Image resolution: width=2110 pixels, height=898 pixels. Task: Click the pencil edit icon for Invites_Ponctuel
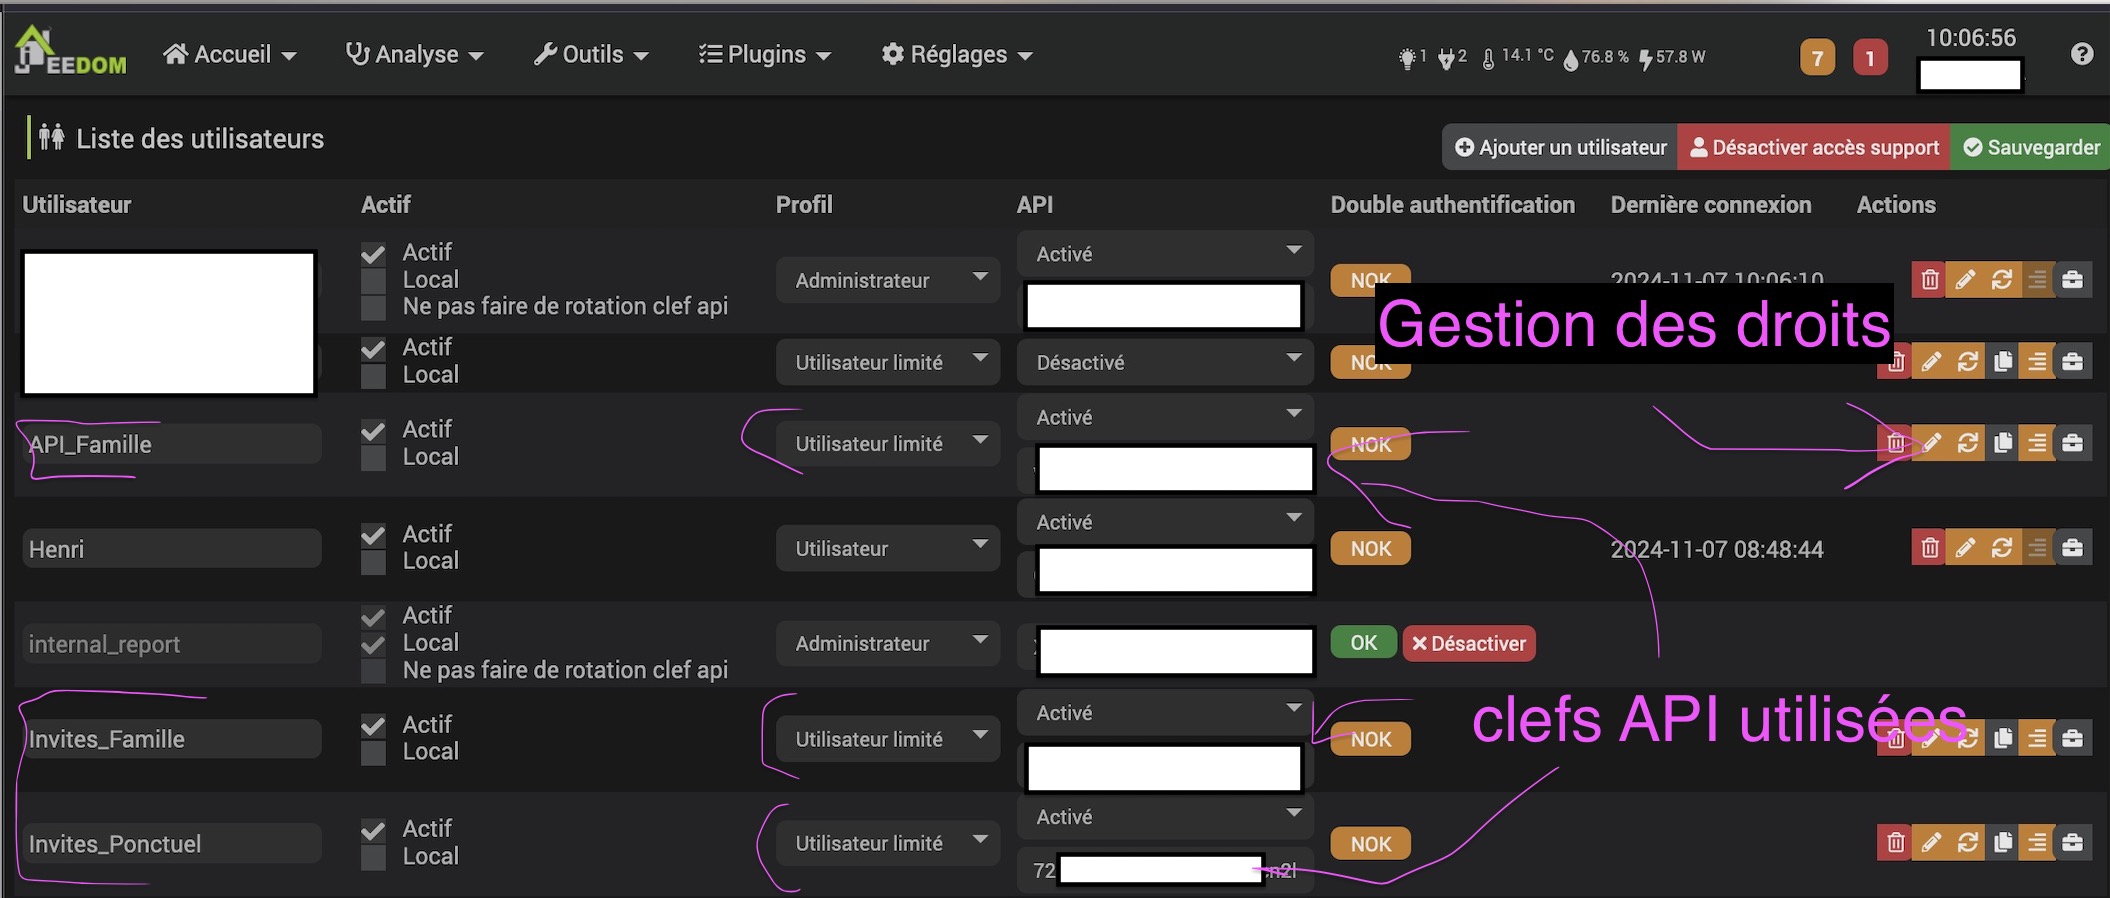pyautogui.click(x=1932, y=843)
